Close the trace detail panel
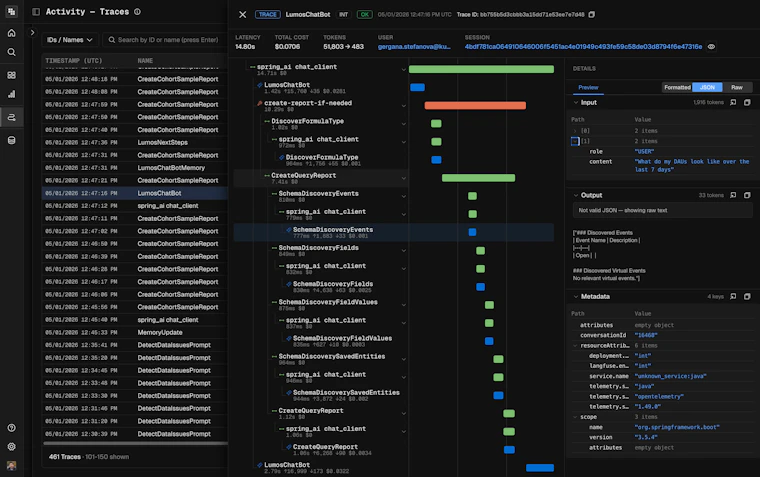 (243, 15)
